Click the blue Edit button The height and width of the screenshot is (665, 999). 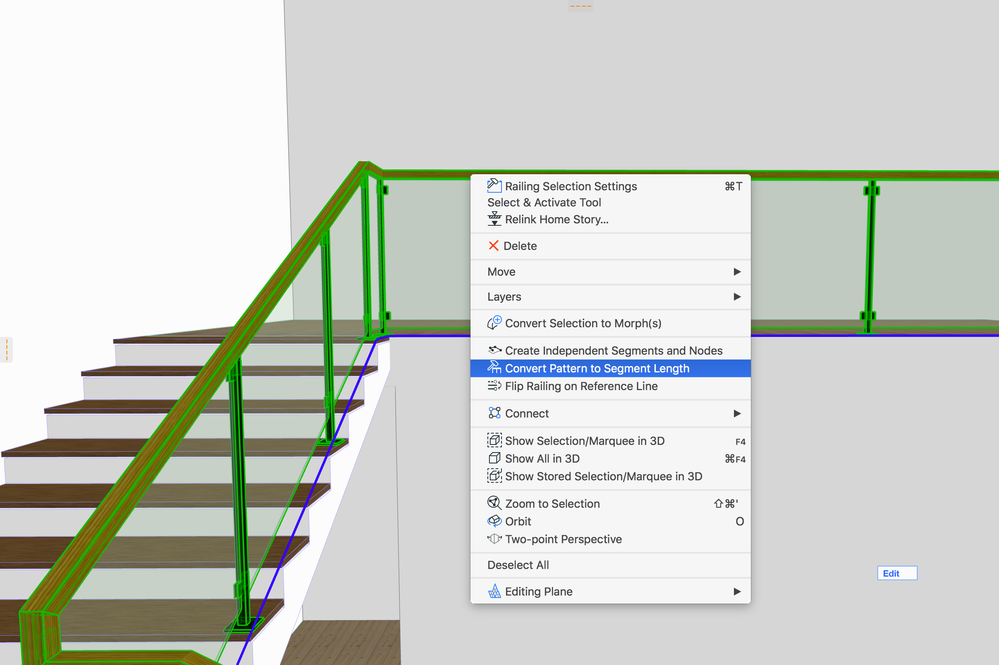[x=897, y=573]
